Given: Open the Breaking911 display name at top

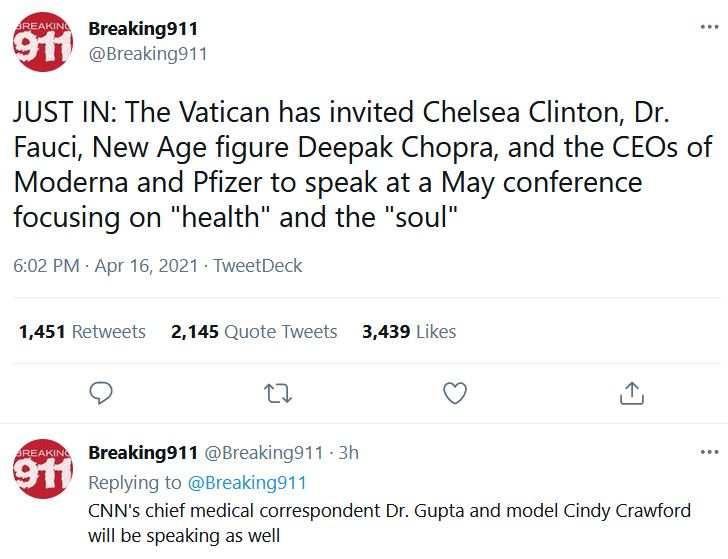Looking at the screenshot, I should click(143, 29).
